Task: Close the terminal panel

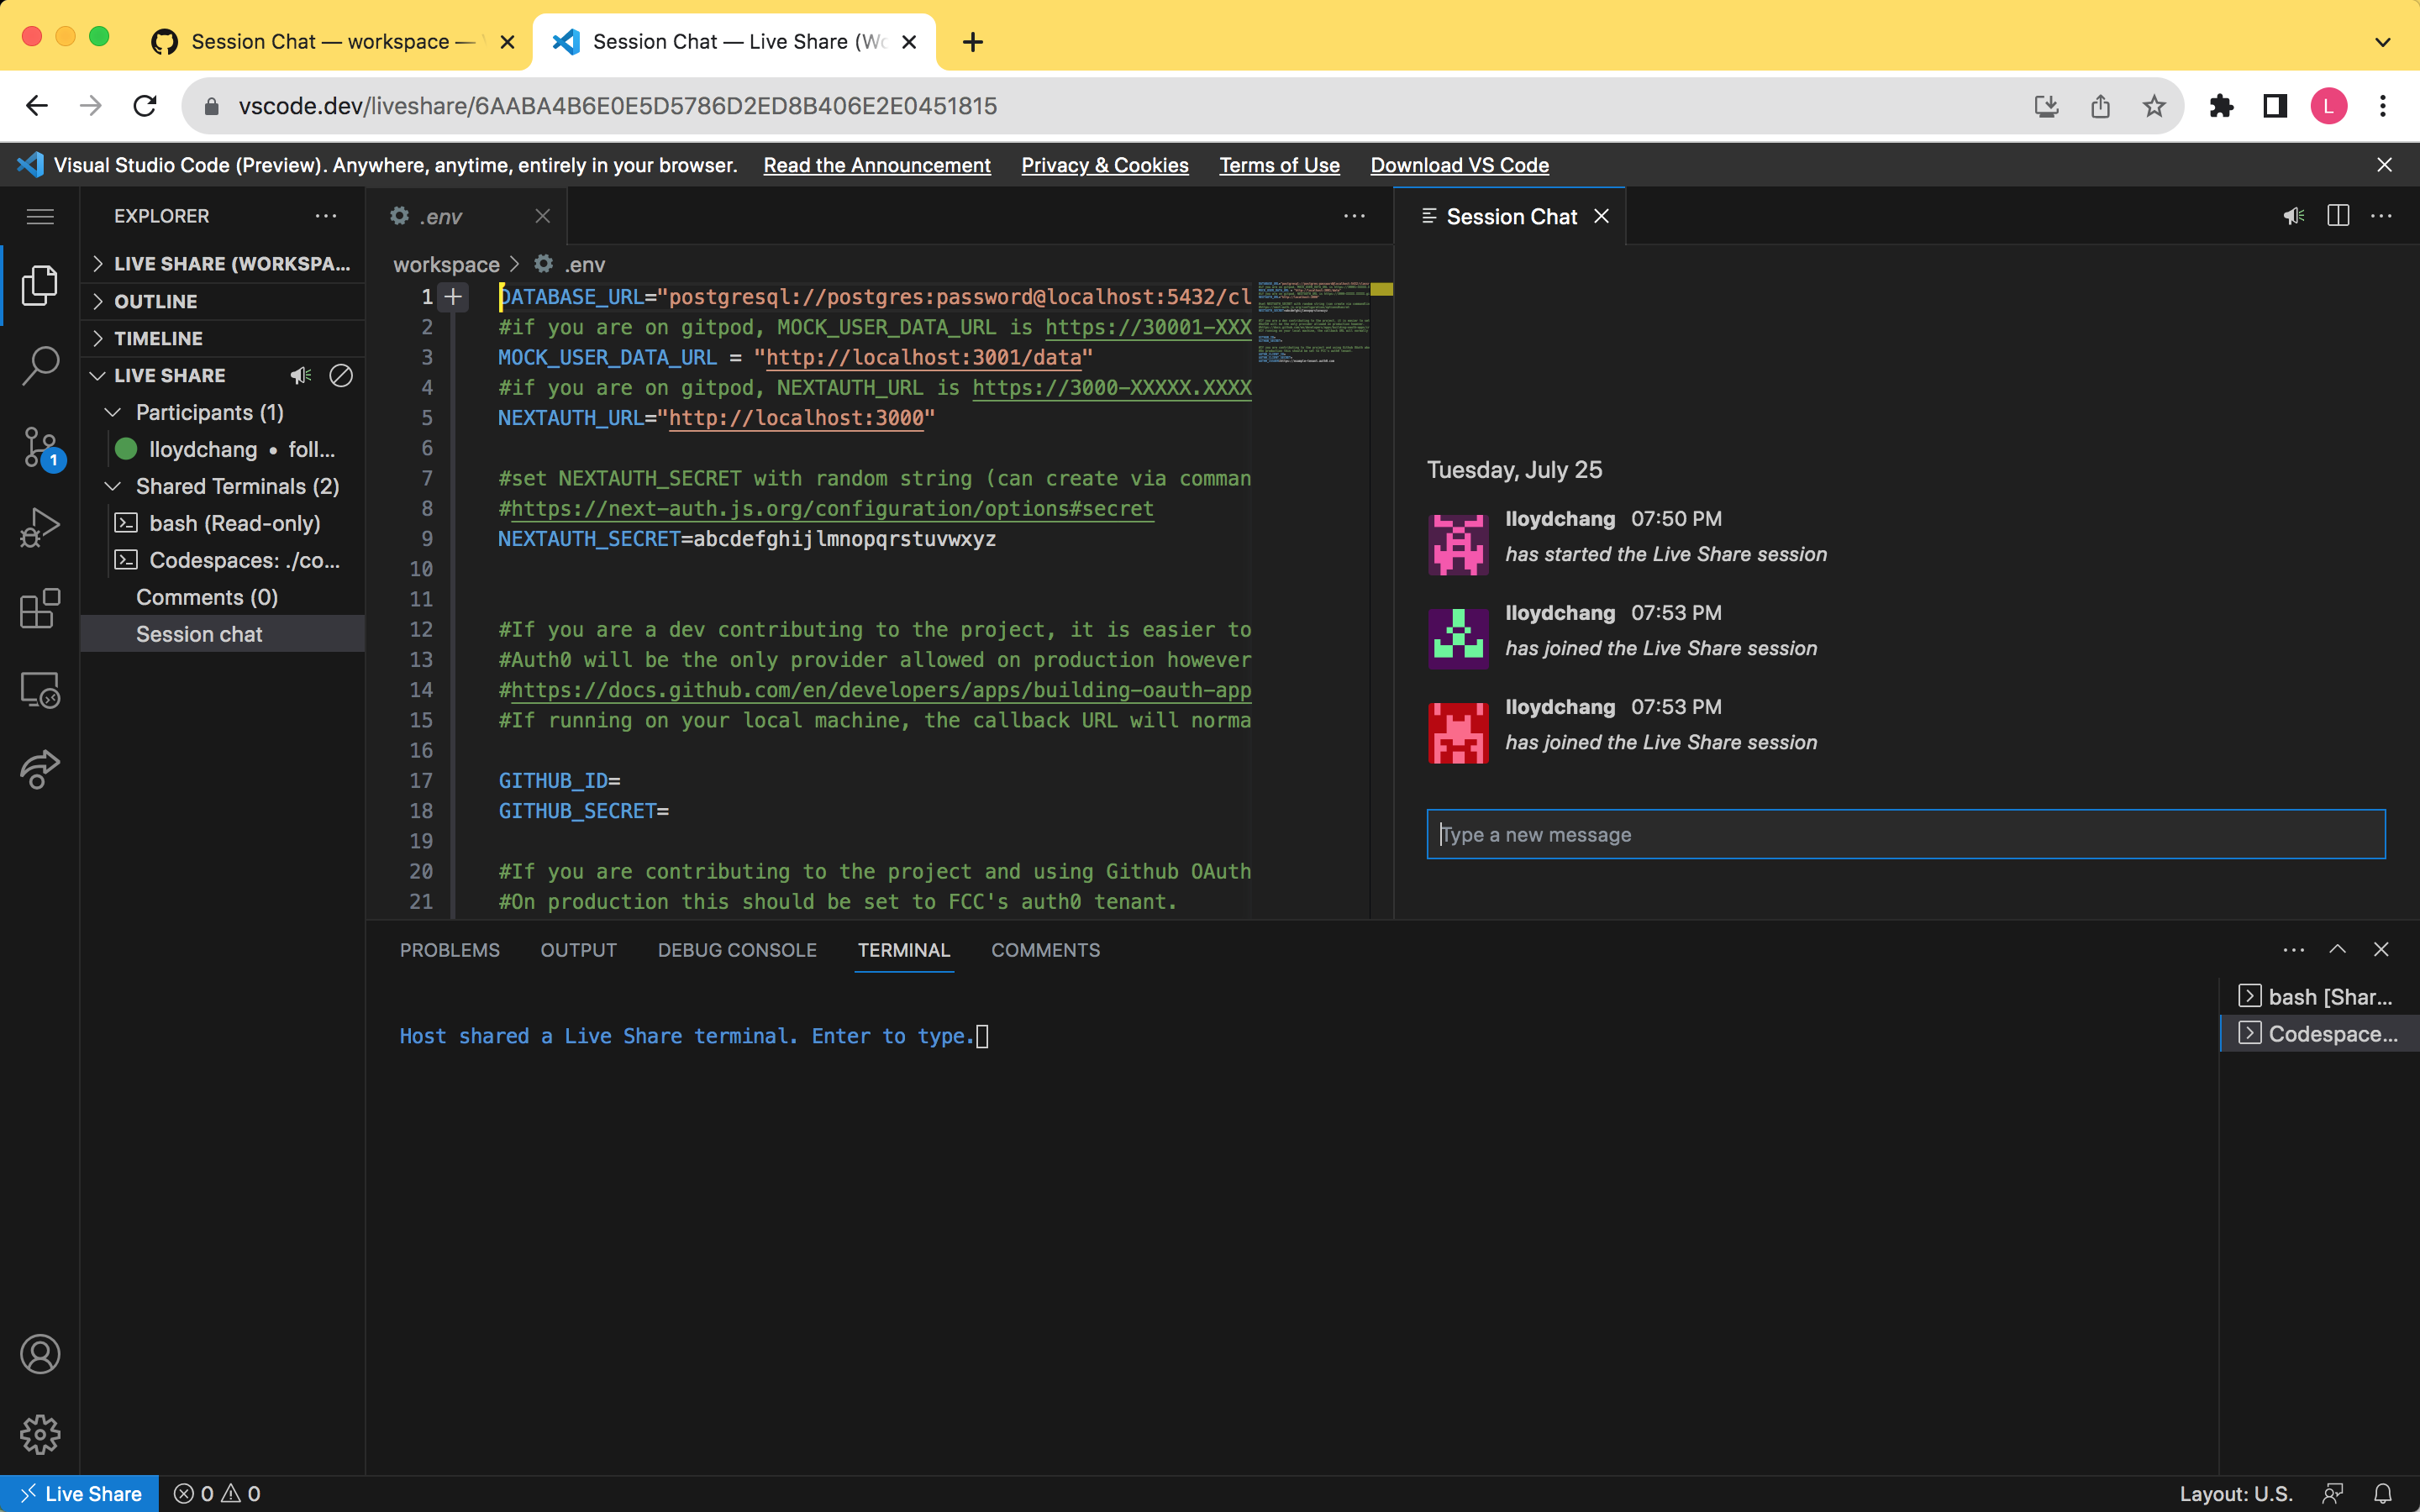Action: click(x=2381, y=949)
